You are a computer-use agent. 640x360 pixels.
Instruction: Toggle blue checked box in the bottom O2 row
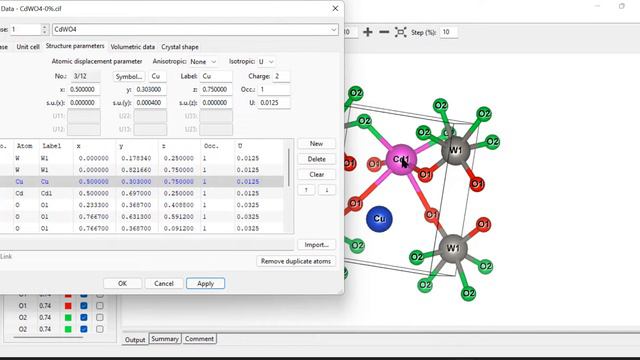pos(84,329)
